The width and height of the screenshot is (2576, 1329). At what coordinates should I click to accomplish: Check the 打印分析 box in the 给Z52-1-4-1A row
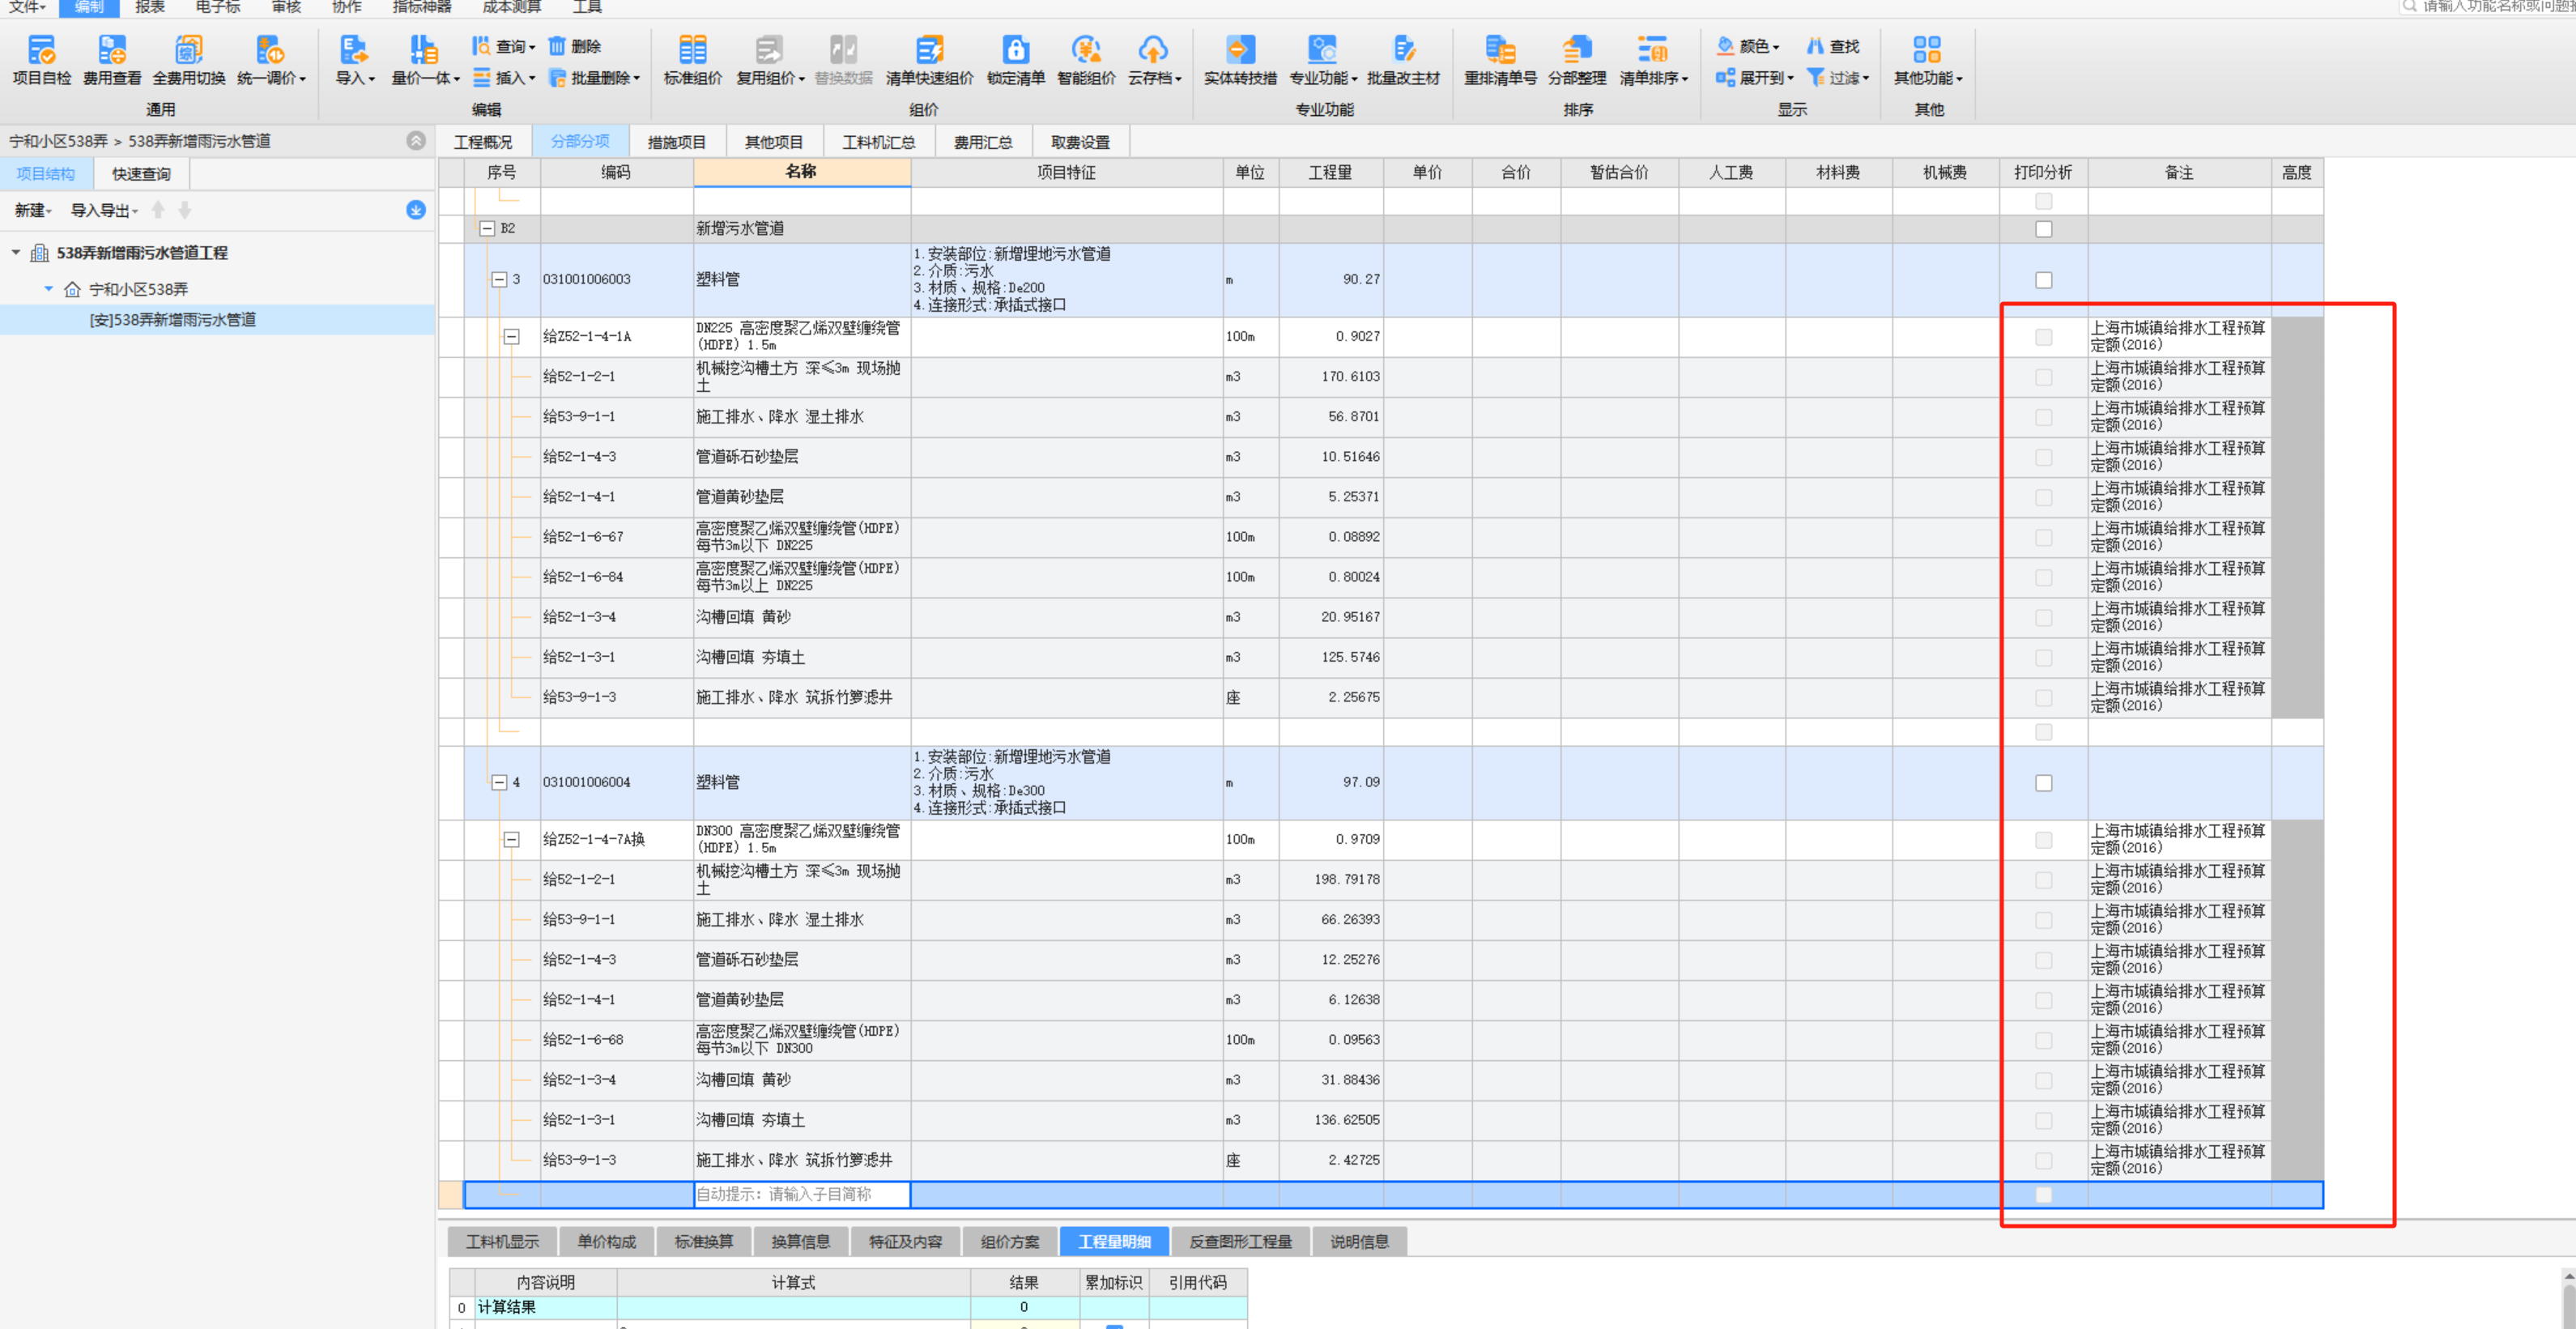click(2043, 337)
